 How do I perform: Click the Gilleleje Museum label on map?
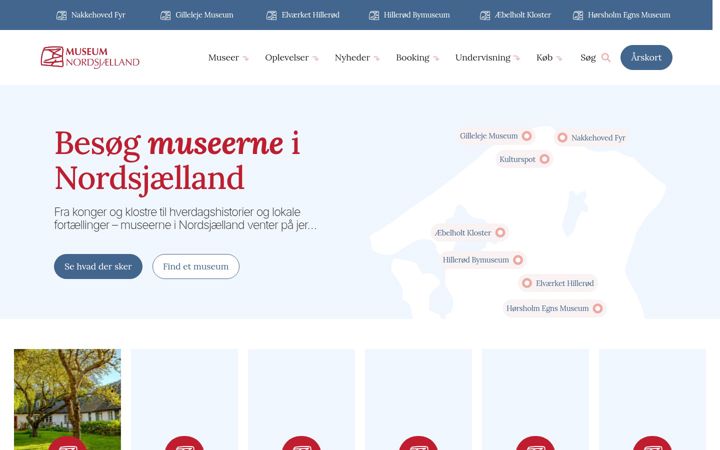[489, 136]
